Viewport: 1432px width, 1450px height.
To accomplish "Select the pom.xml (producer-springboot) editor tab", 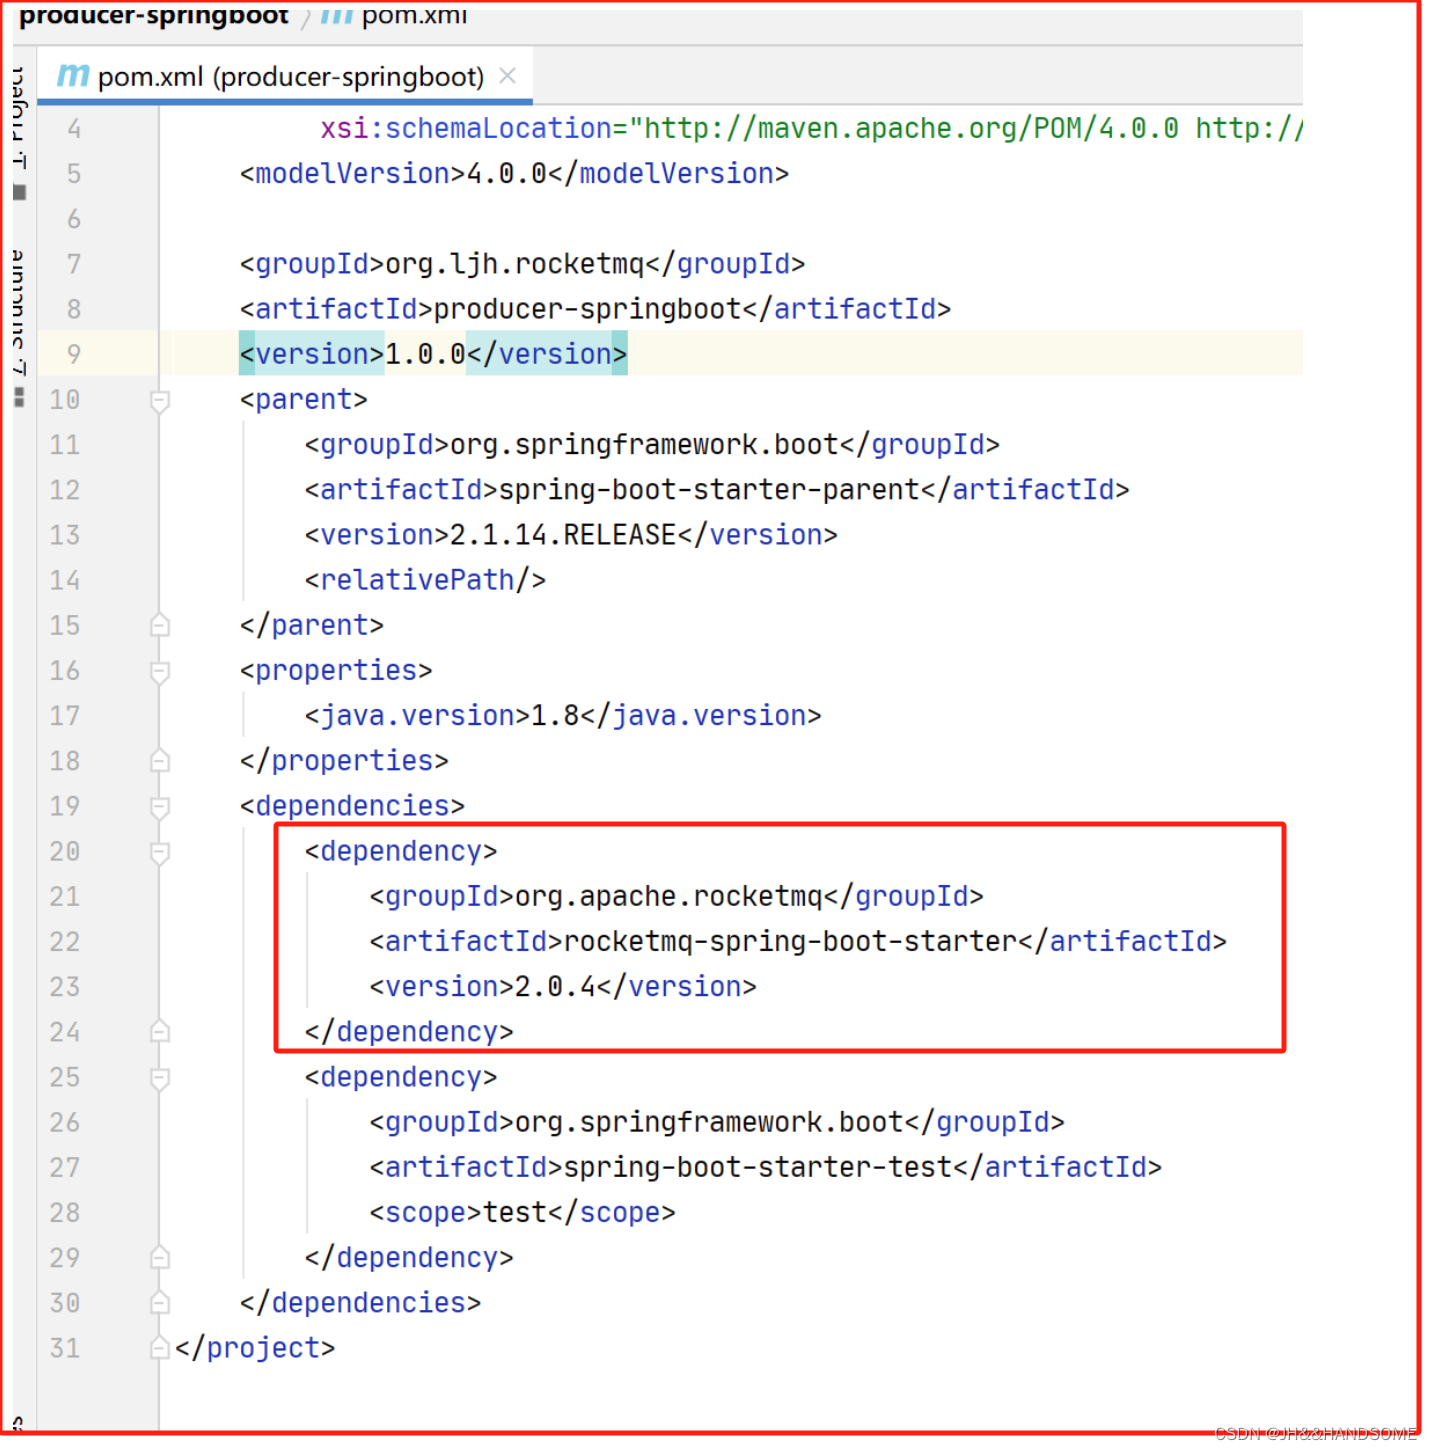I will pos(285,76).
